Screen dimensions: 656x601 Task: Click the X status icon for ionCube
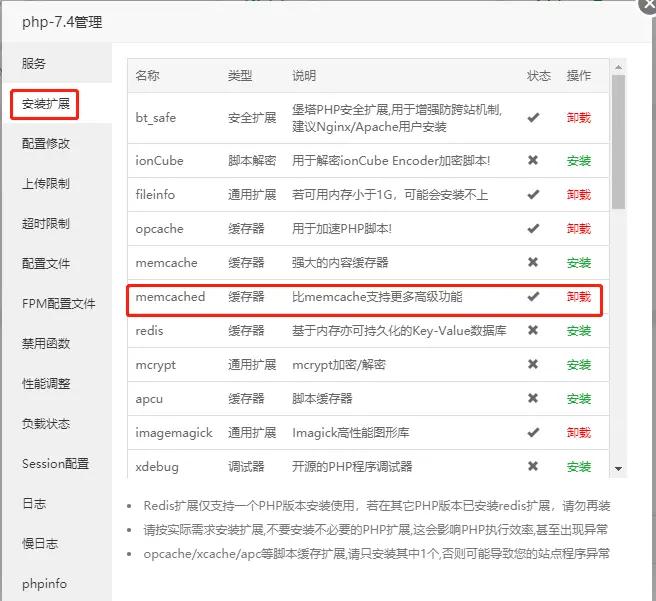[x=533, y=160]
